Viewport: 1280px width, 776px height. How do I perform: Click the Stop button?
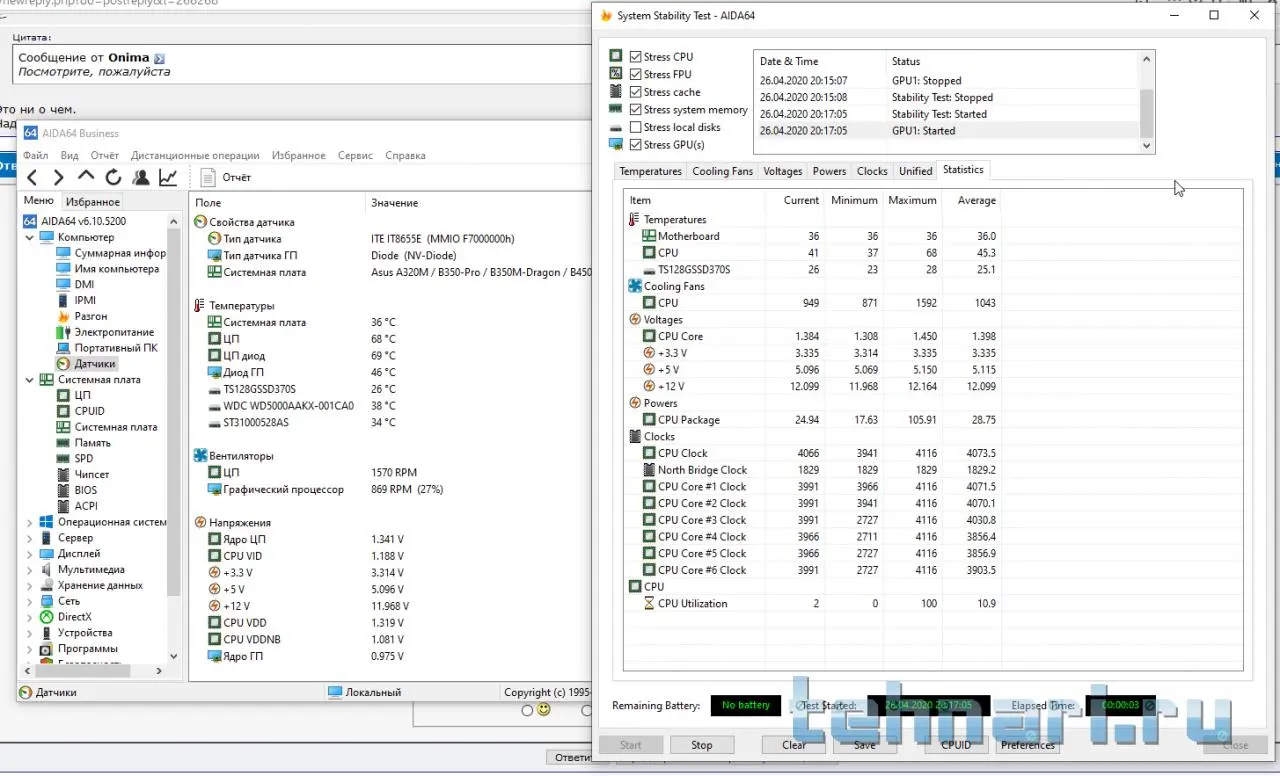(701, 745)
